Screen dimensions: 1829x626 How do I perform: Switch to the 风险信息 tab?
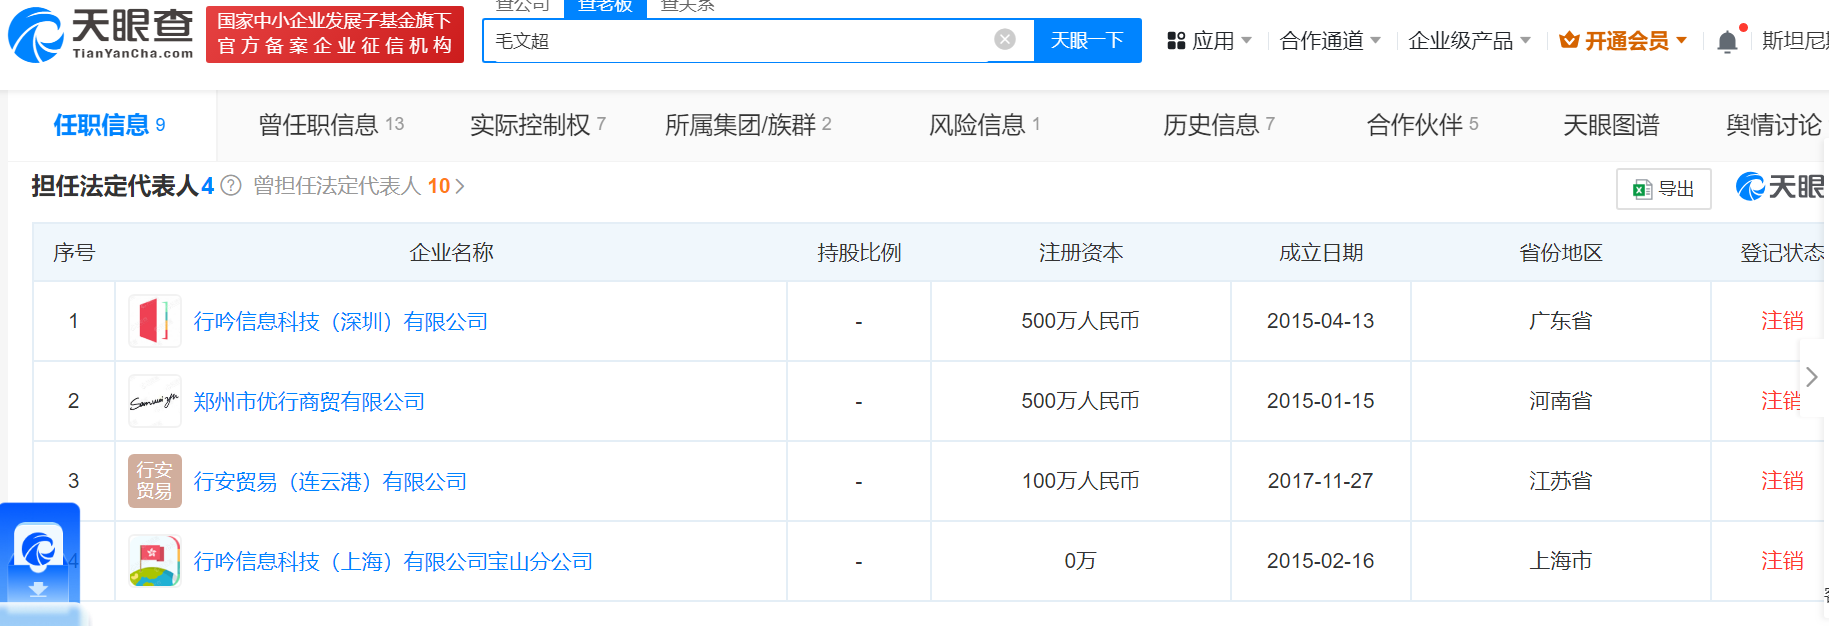[984, 125]
